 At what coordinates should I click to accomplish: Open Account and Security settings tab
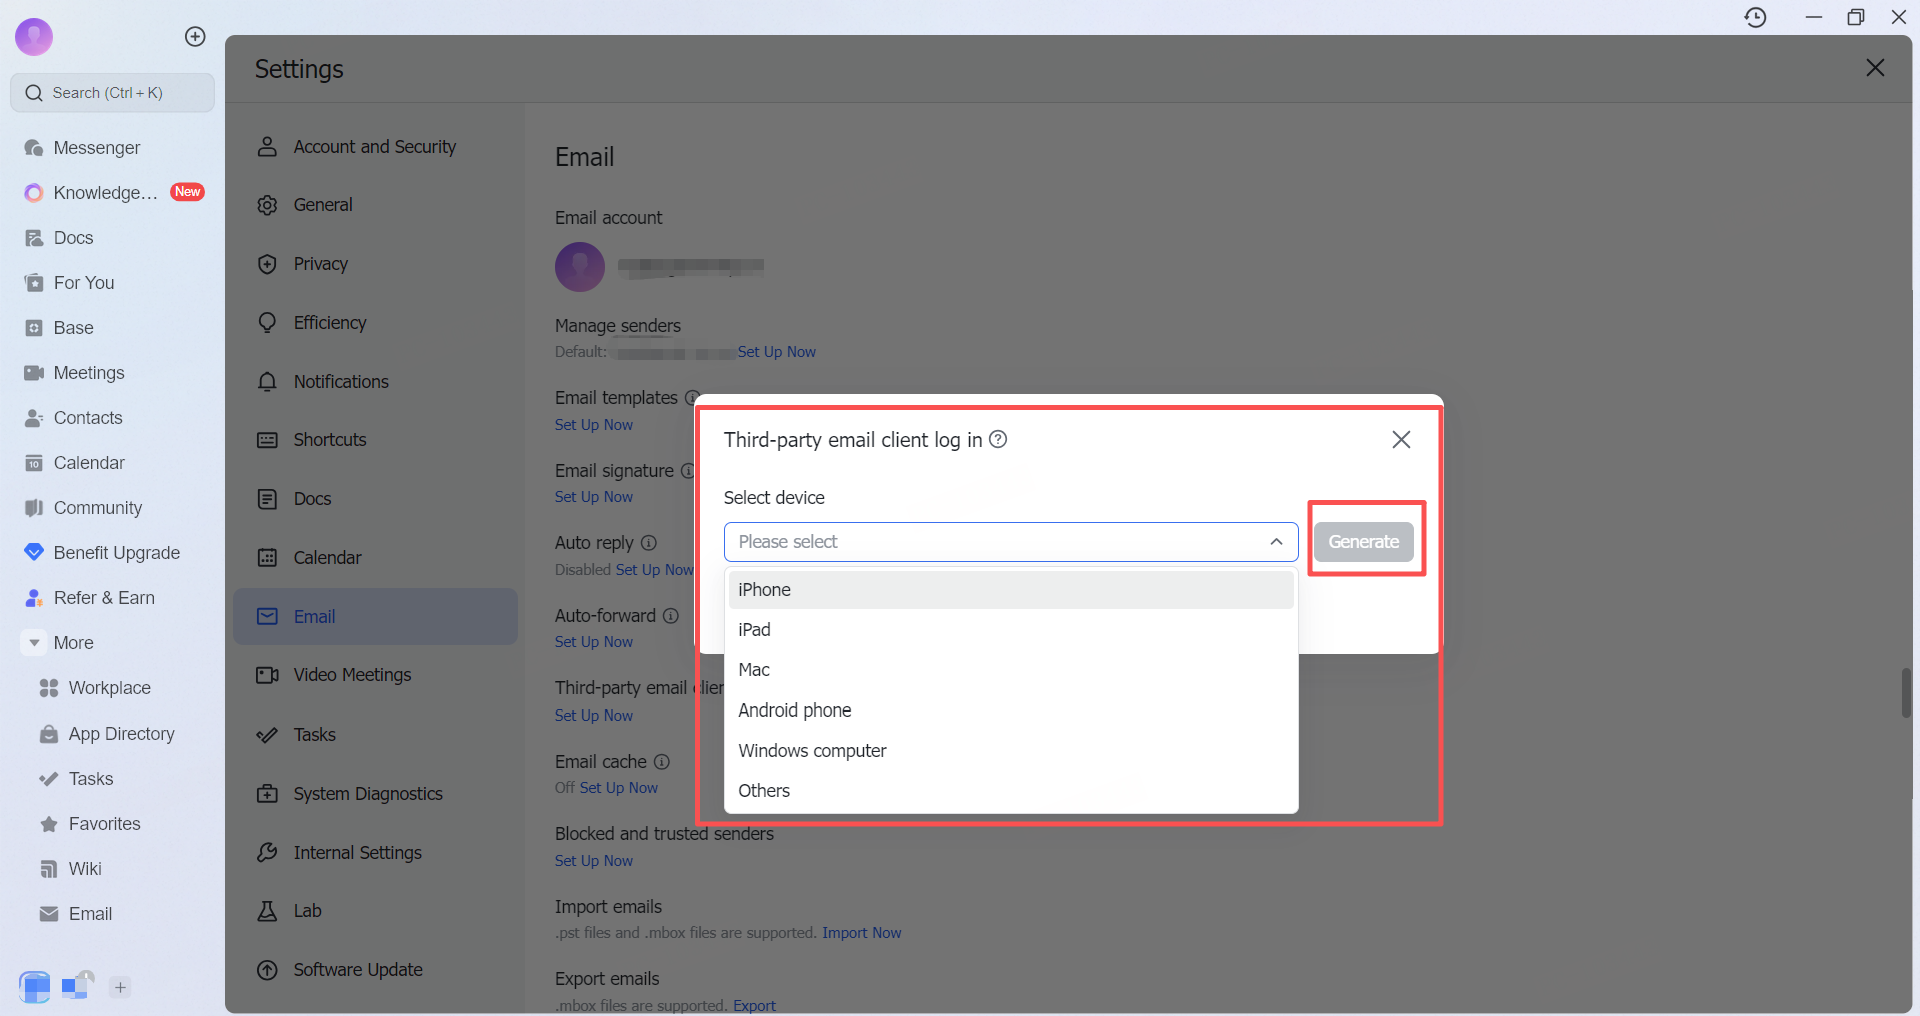coord(374,147)
